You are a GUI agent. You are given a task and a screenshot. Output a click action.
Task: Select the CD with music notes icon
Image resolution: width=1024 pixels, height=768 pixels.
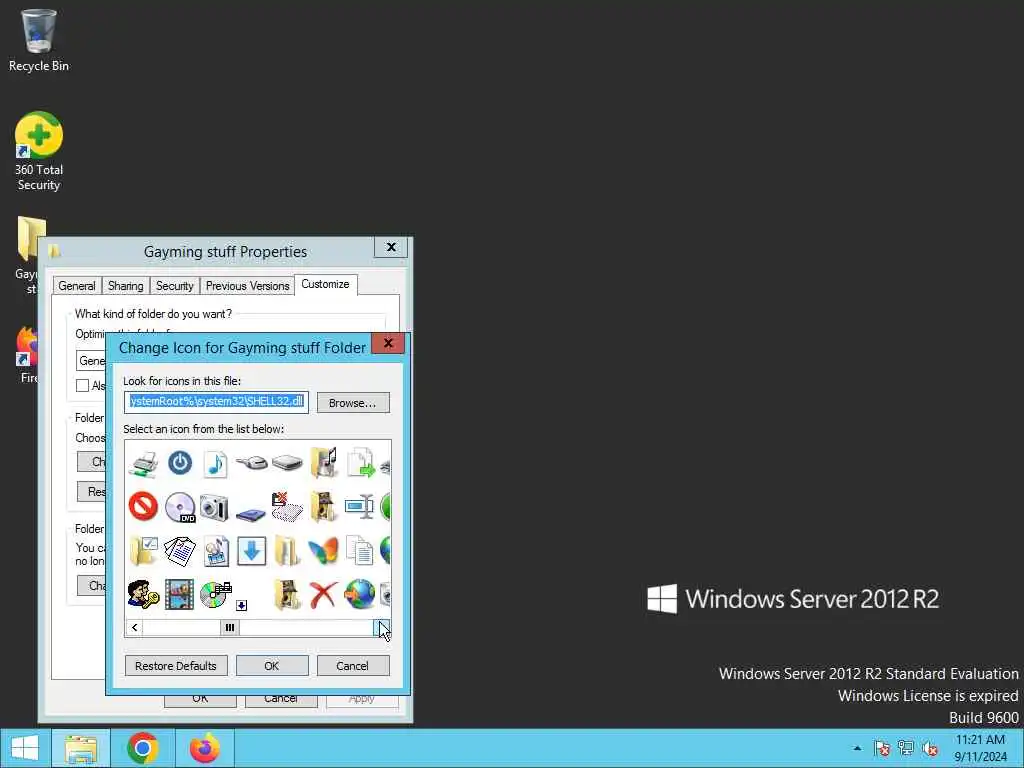coord(216,594)
